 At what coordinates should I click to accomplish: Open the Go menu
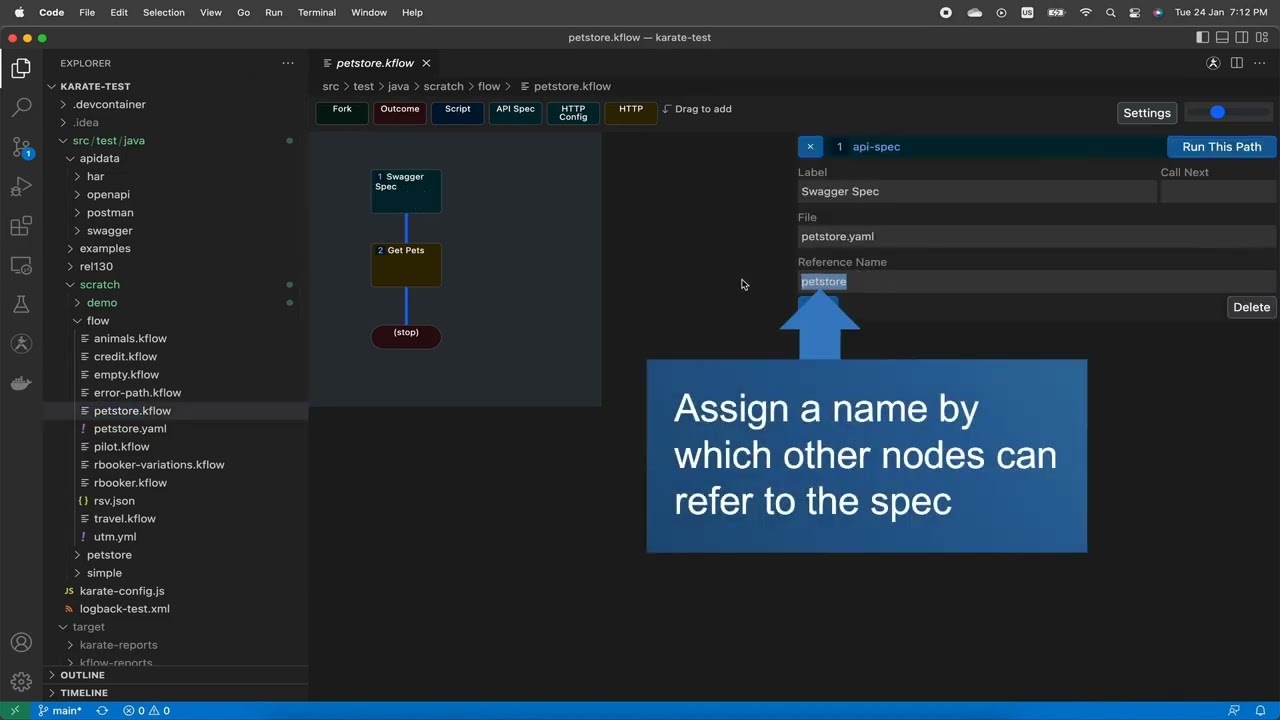point(244,12)
